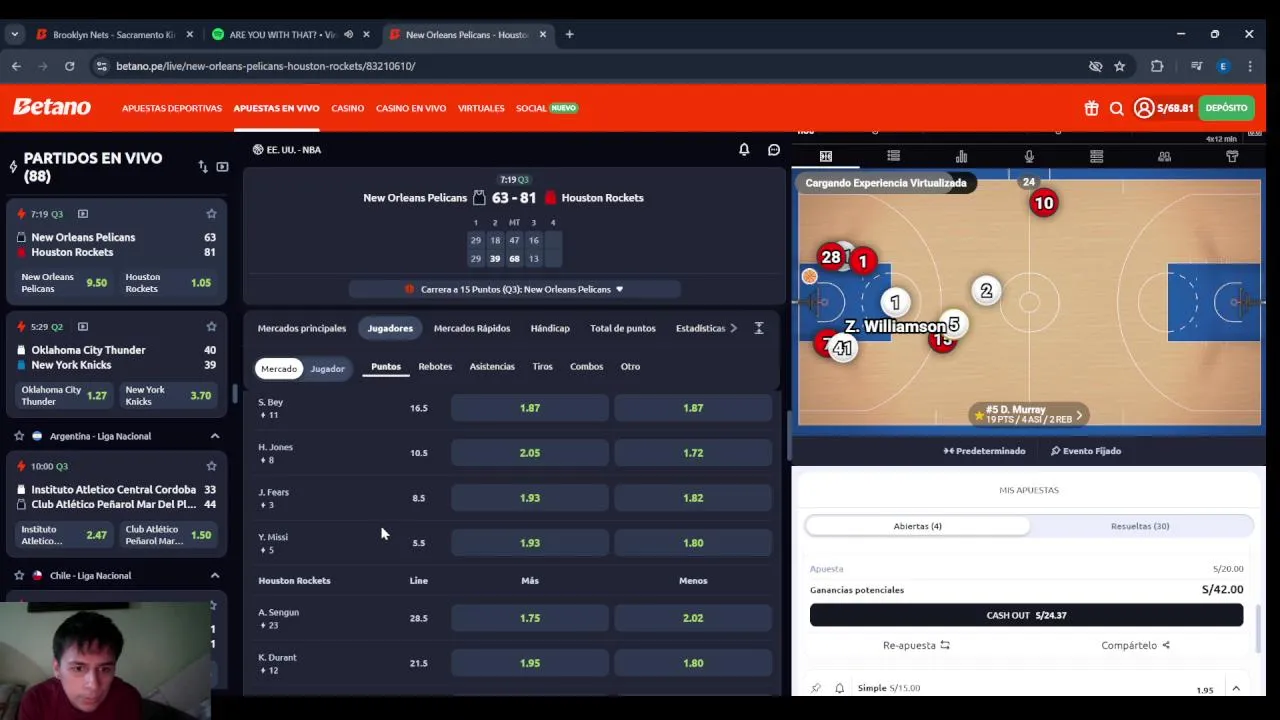Switch to Resueltas (30) bets tab

click(1140, 526)
